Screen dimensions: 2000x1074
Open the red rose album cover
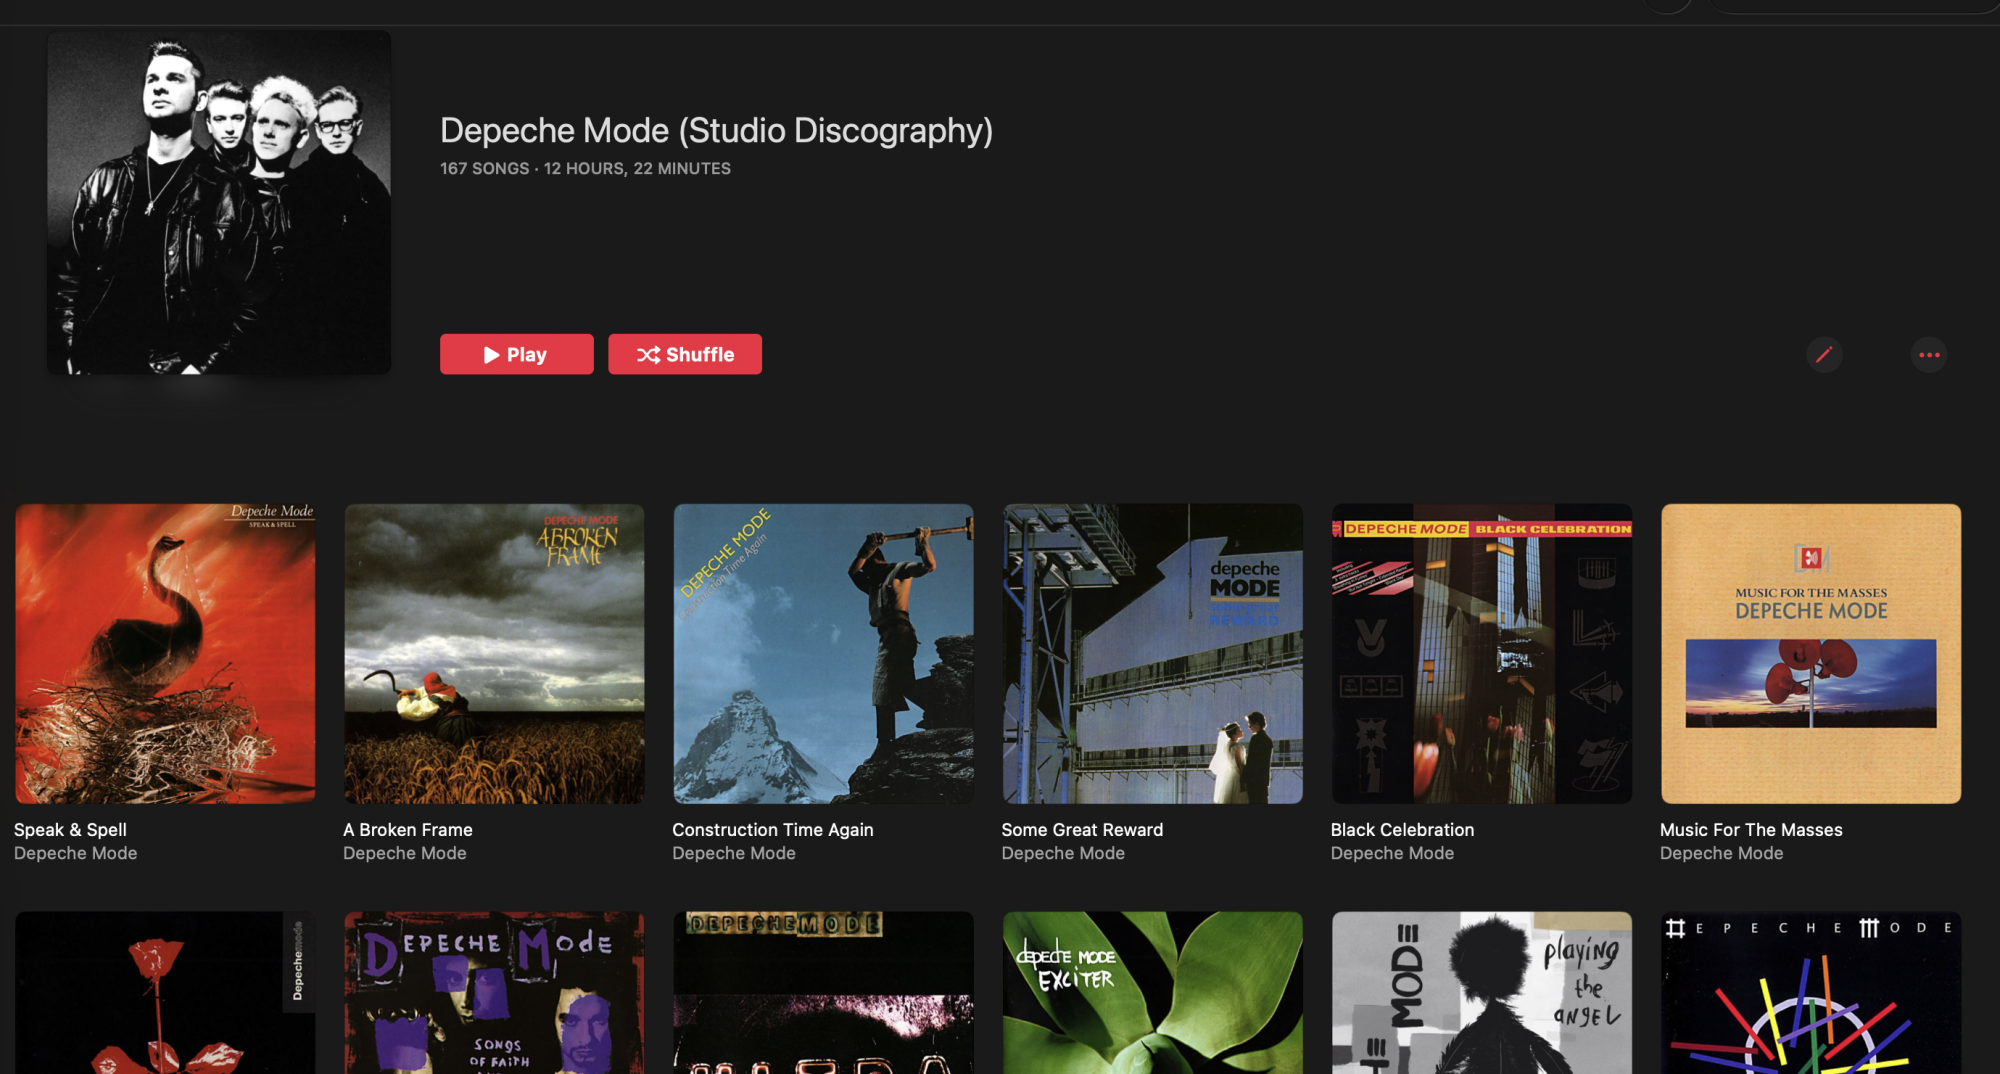[x=165, y=992]
